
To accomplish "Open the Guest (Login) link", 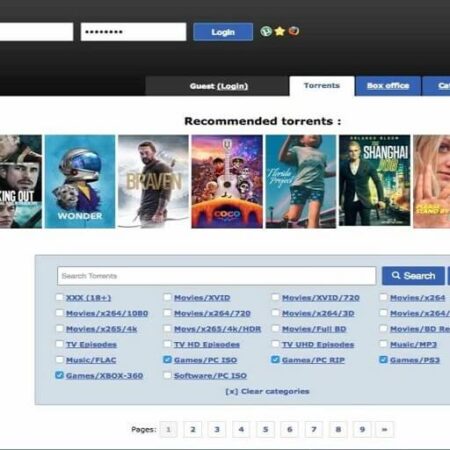I will click(219, 86).
